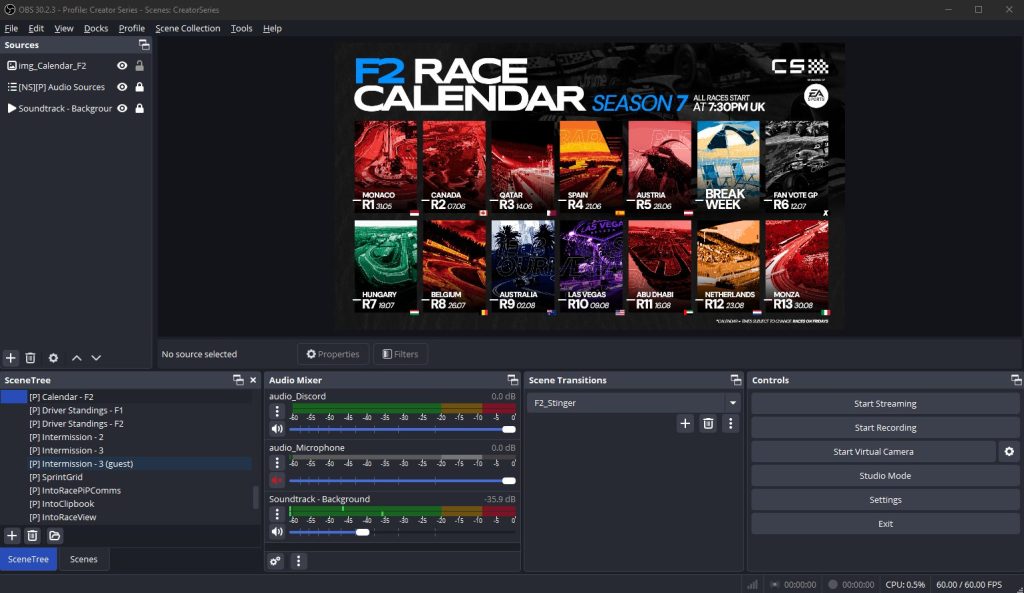Open Soundtrack - Background mixer options menu
This screenshot has width=1024, height=593.
point(277,514)
